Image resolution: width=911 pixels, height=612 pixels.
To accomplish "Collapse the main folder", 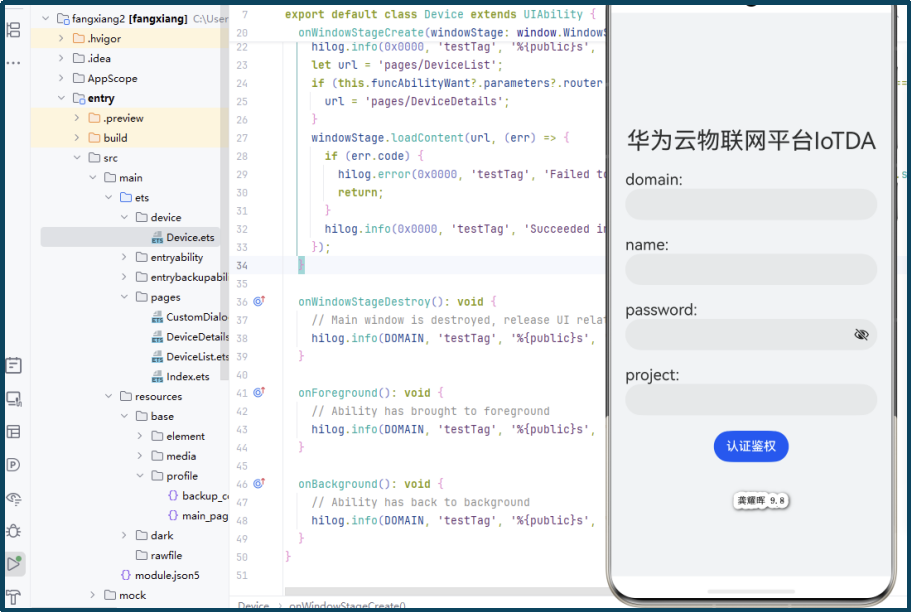I will click(x=92, y=177).
